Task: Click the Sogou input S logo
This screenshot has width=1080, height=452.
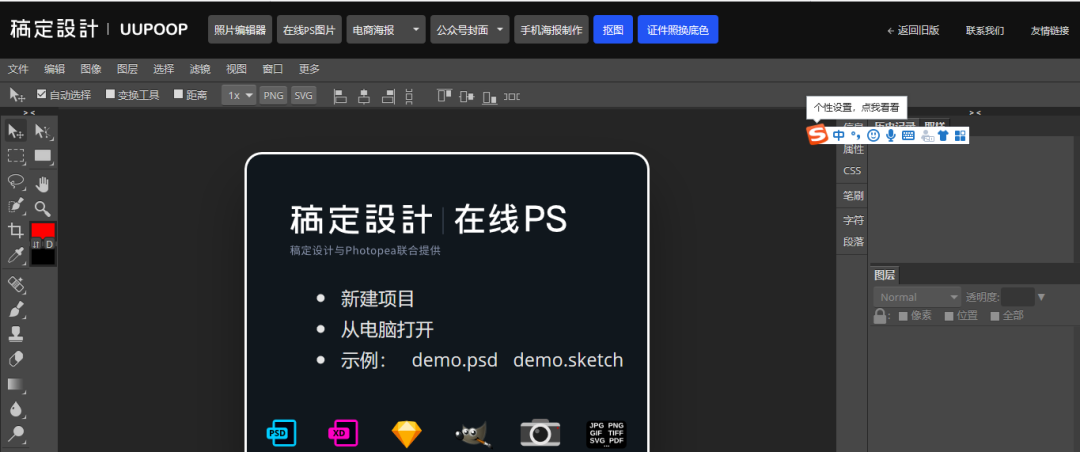Action: 818,135
